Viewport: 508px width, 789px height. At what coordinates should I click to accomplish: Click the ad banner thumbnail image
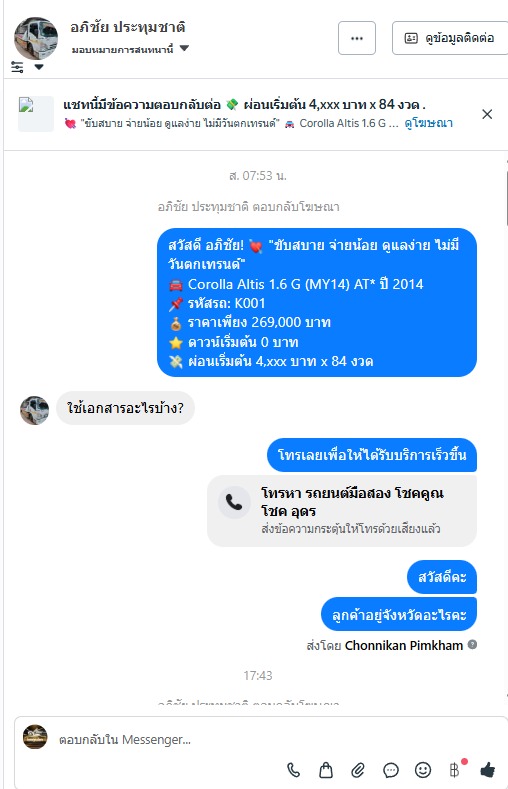click(36, 114)
